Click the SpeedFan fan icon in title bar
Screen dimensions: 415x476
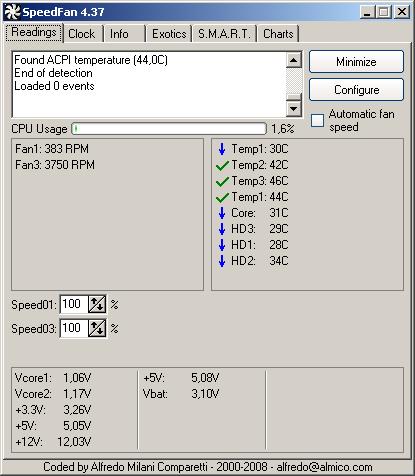(x=12, y=12)
